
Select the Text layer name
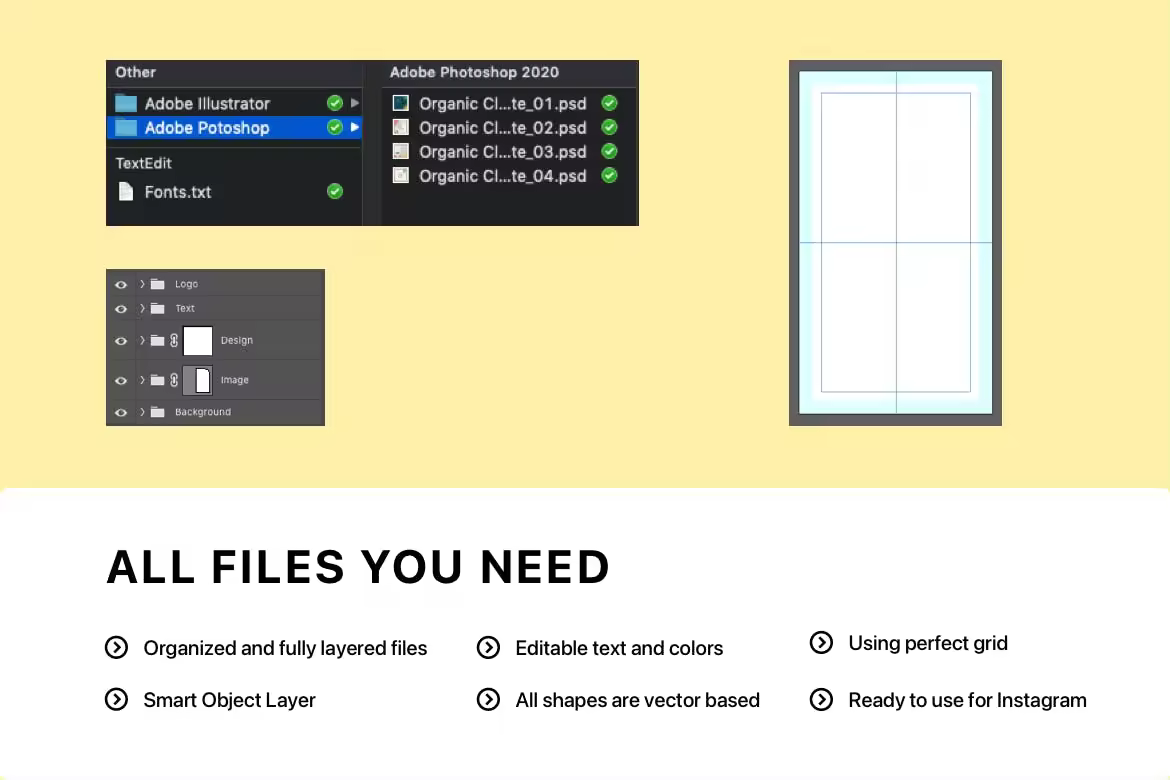[x=185, y=308]
